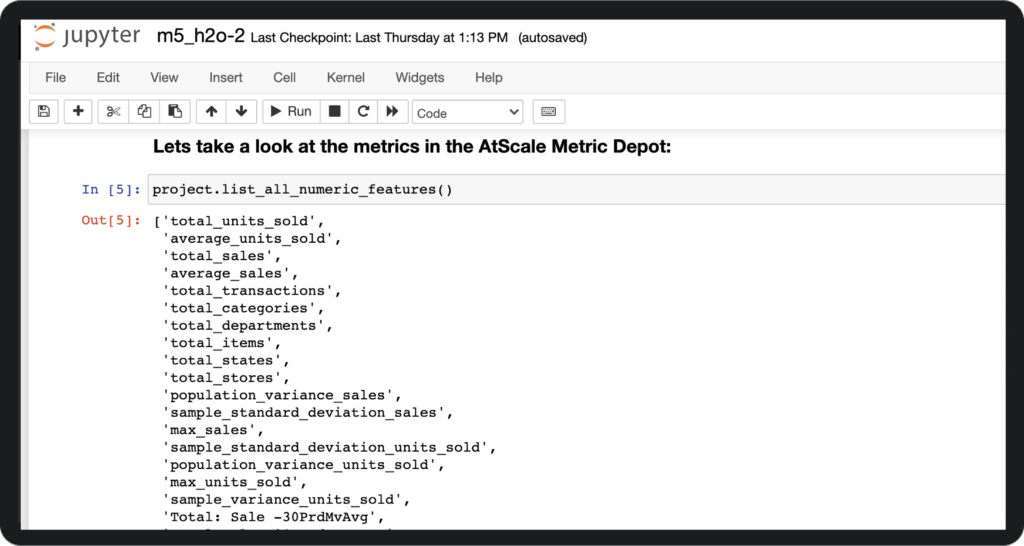Image resolution: width=1024 pixels, height=546 pixels.
Task: Click 'population_variance_sales' in the output
Action: point(278,395)
